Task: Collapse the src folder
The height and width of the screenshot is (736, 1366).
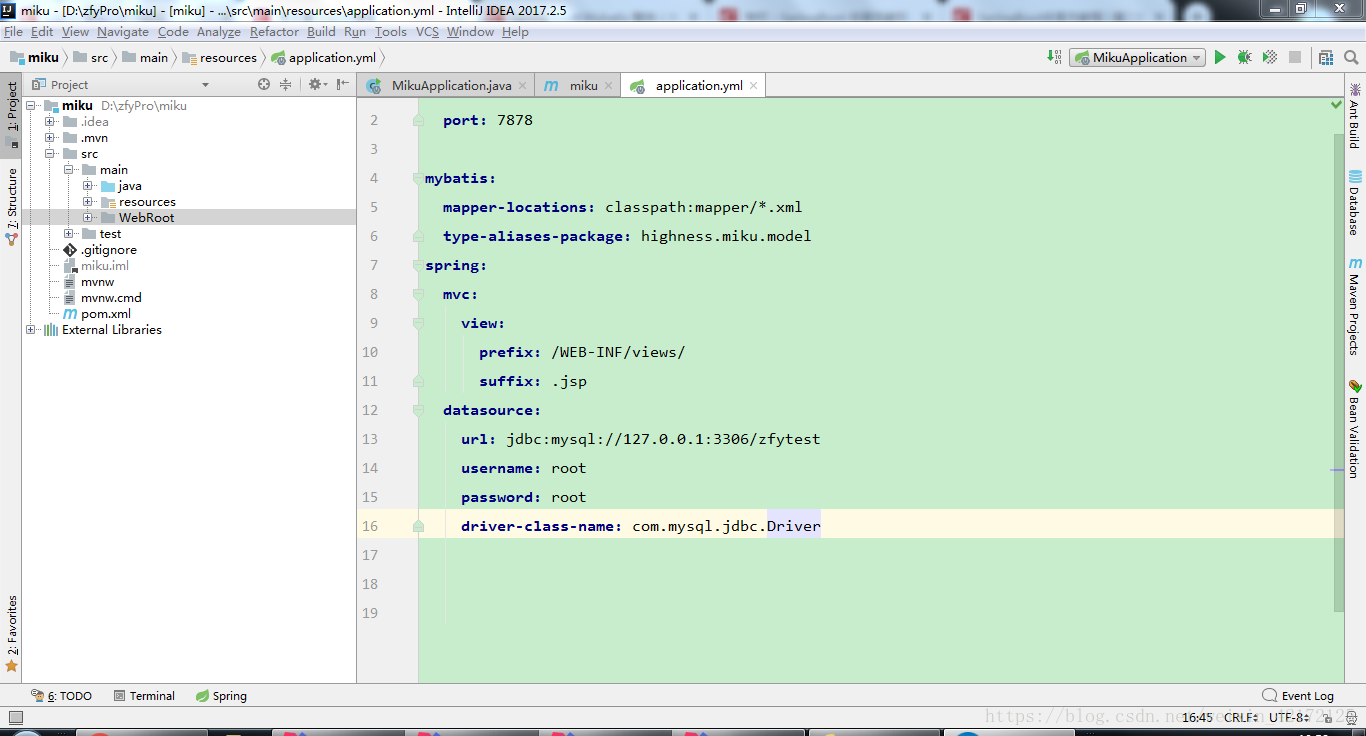Action: pos(50,154)
